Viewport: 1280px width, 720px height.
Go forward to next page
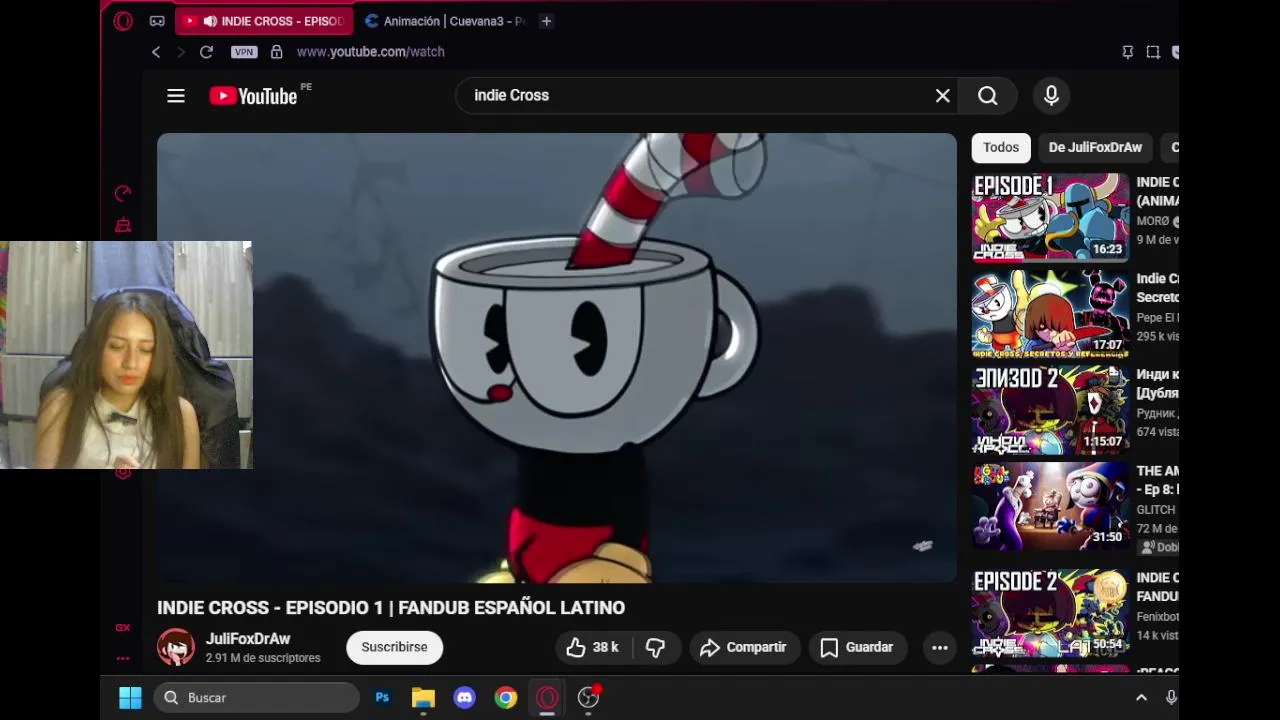[x=181, y=52]
